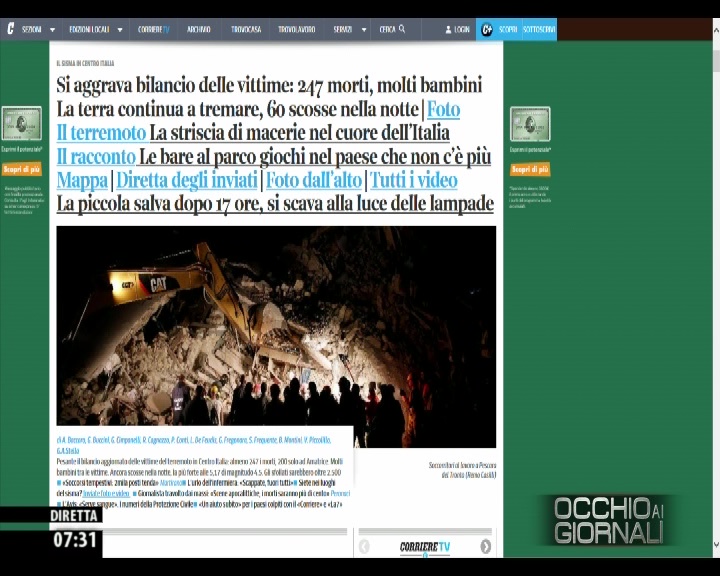
Task: Open the Corriere TV section
Action: pos(153,29)
